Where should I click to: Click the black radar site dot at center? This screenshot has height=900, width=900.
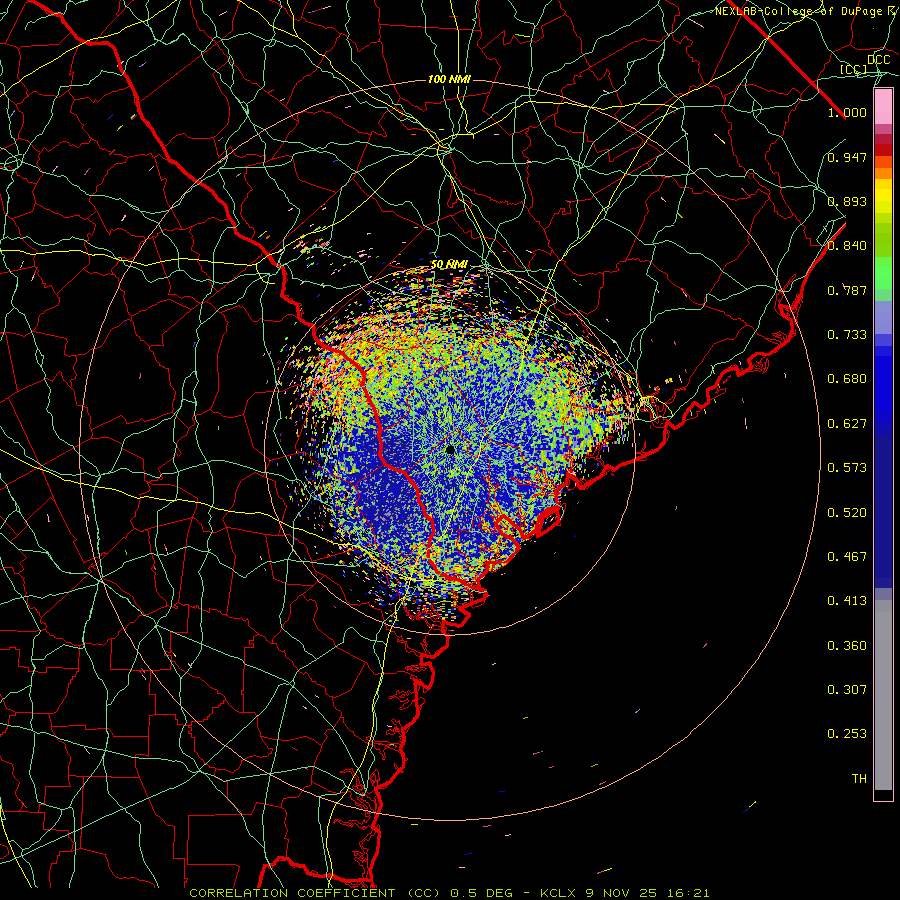point(450,449)
